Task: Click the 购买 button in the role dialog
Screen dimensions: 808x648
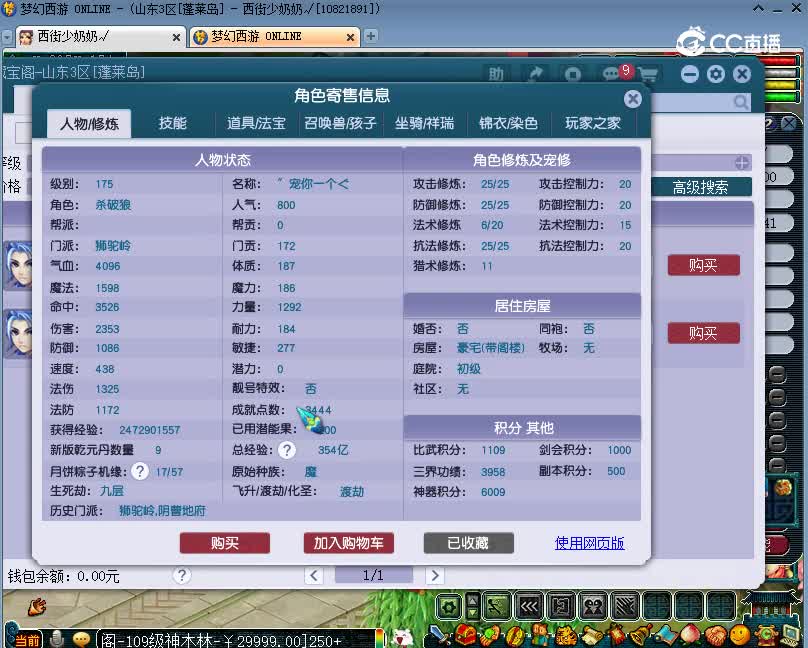Action: (225, 543)
